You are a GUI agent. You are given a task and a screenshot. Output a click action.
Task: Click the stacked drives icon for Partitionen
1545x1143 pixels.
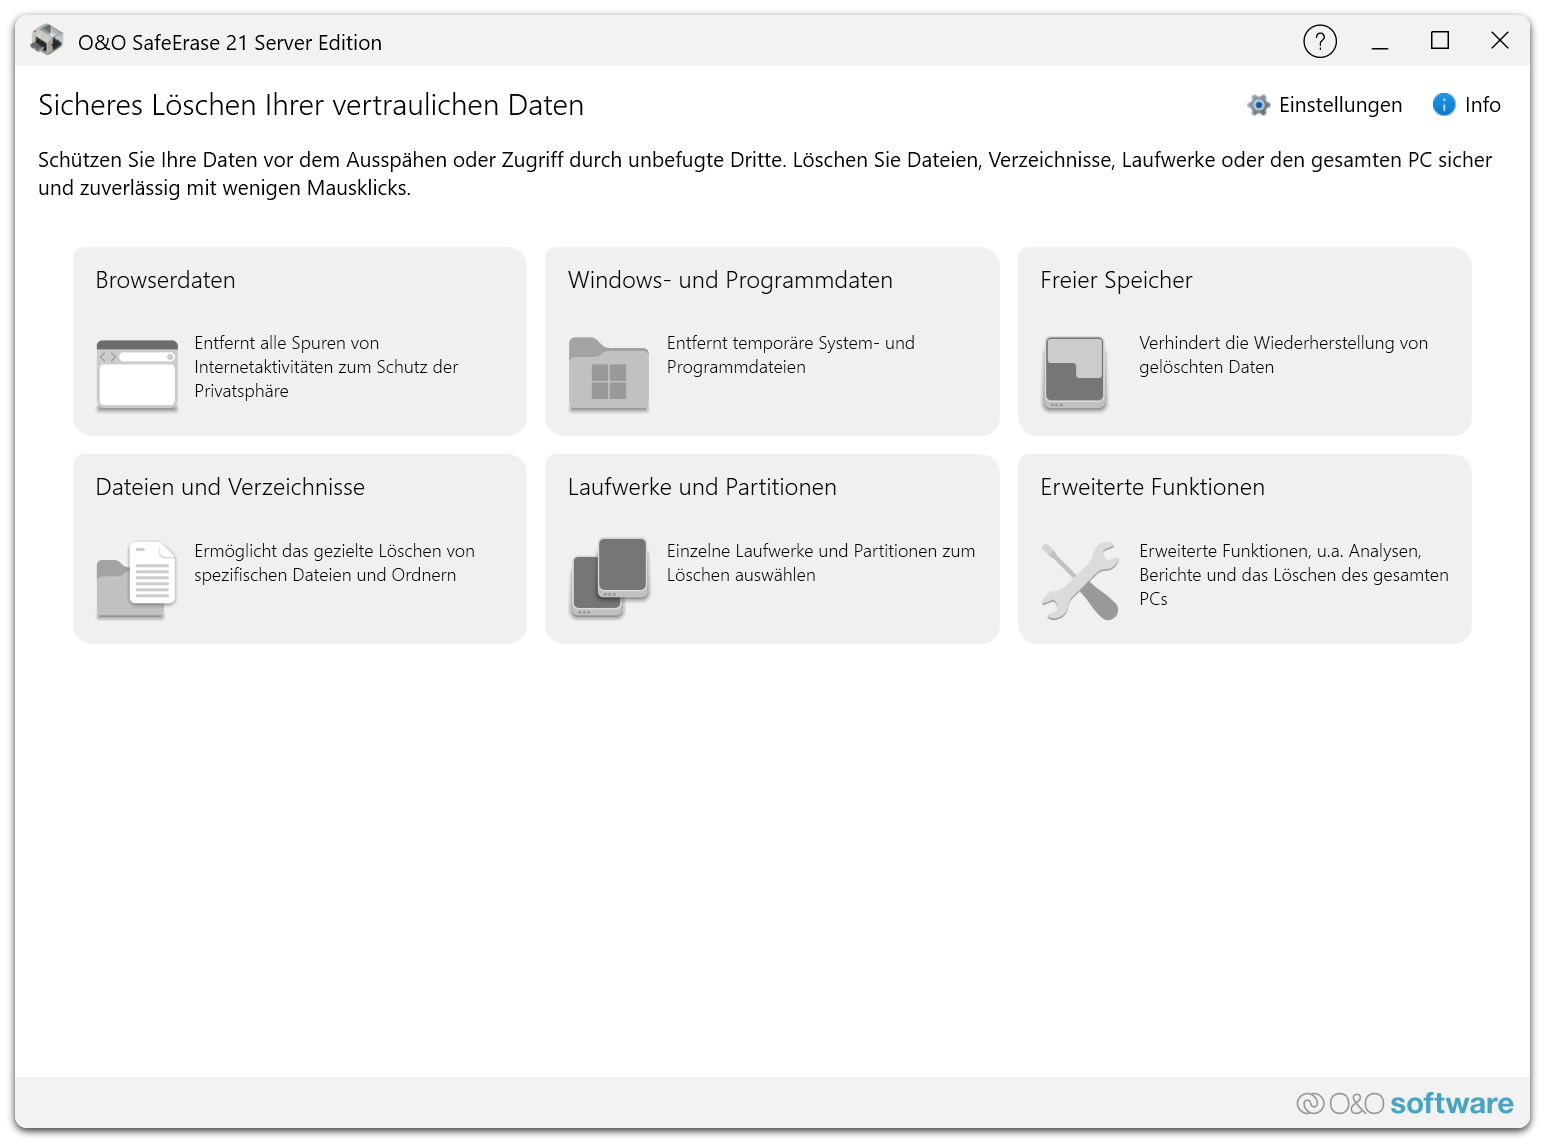(610, 578)
